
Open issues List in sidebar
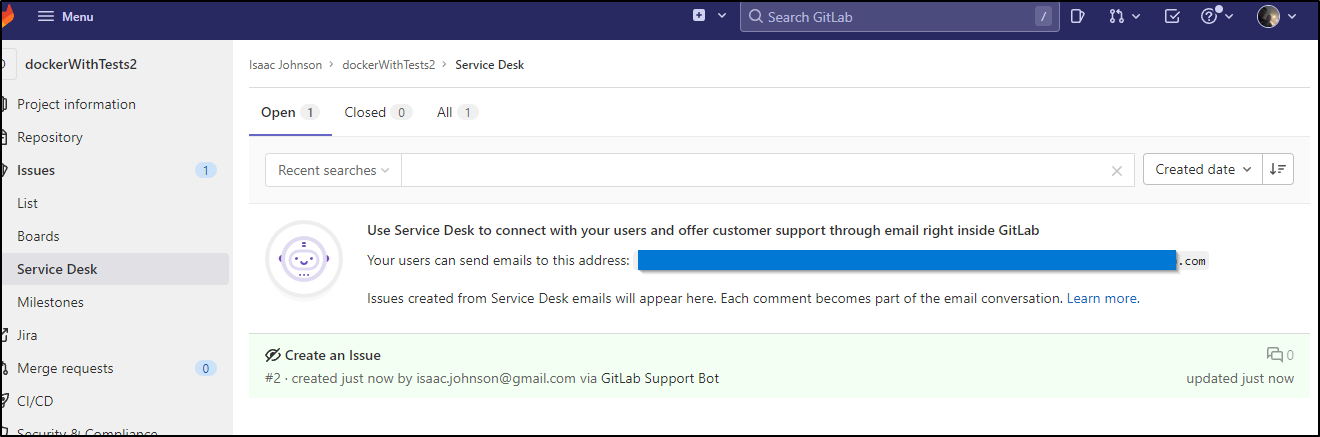[x=27, y=203]
